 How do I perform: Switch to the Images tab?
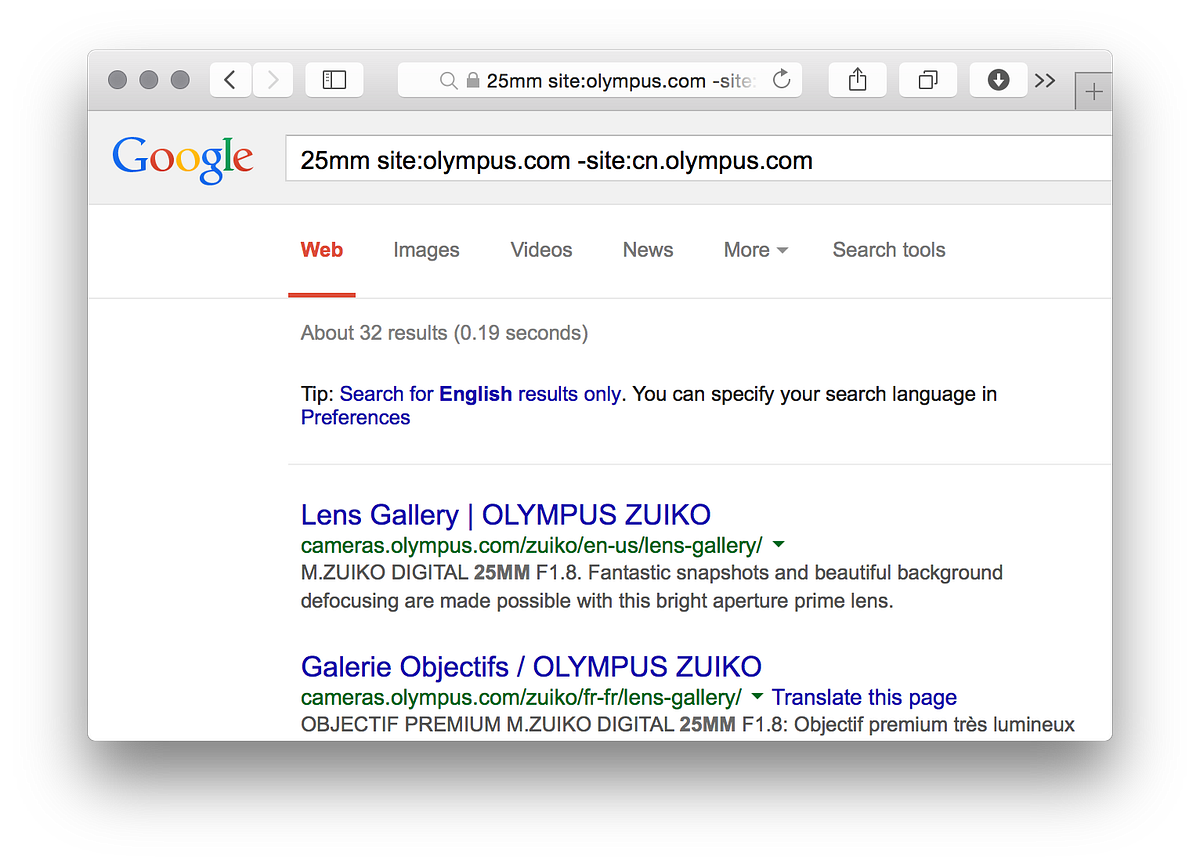(x=426, y=250)
